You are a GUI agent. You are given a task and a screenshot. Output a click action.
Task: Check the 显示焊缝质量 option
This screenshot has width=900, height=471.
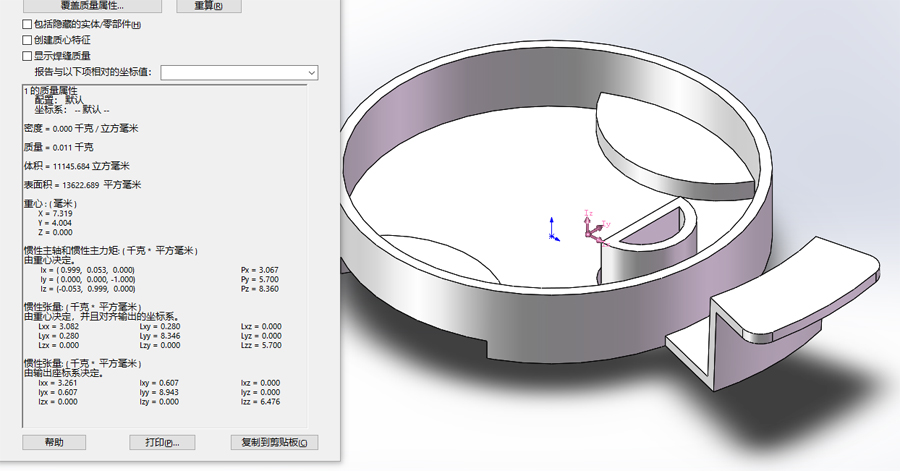pos(27,56)
